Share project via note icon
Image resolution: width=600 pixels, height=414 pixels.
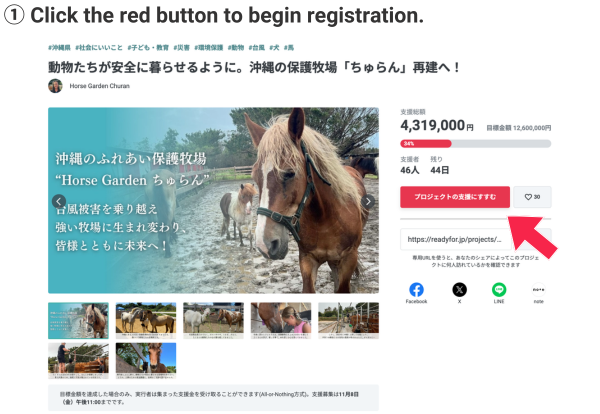[538, 290]
